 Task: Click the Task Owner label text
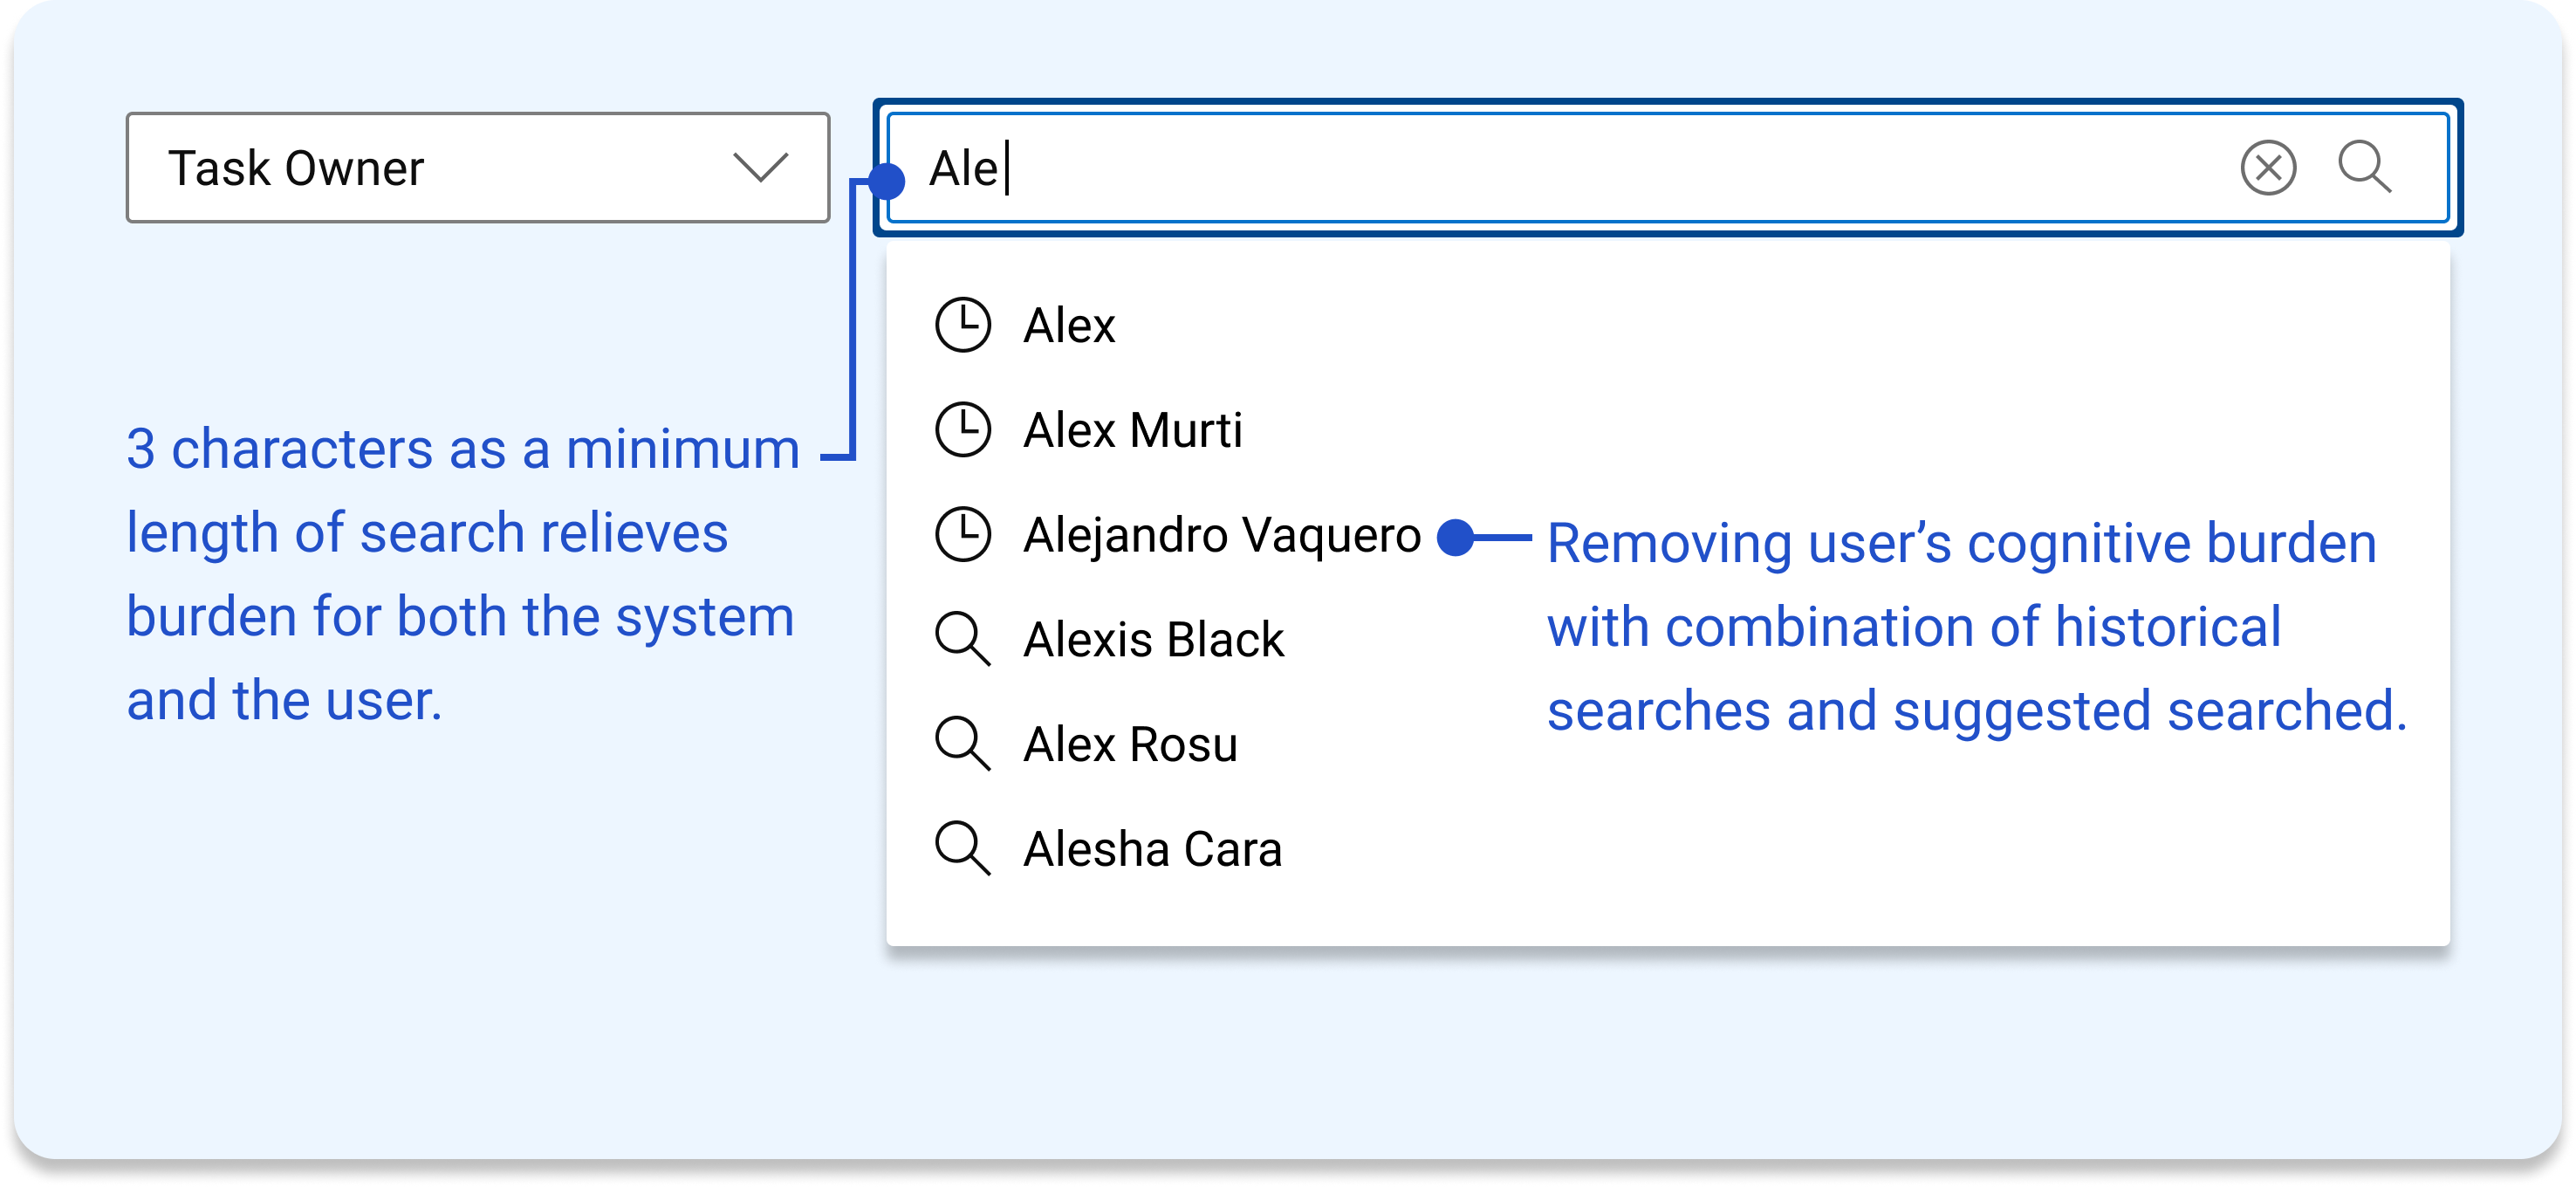coord(296,168)
